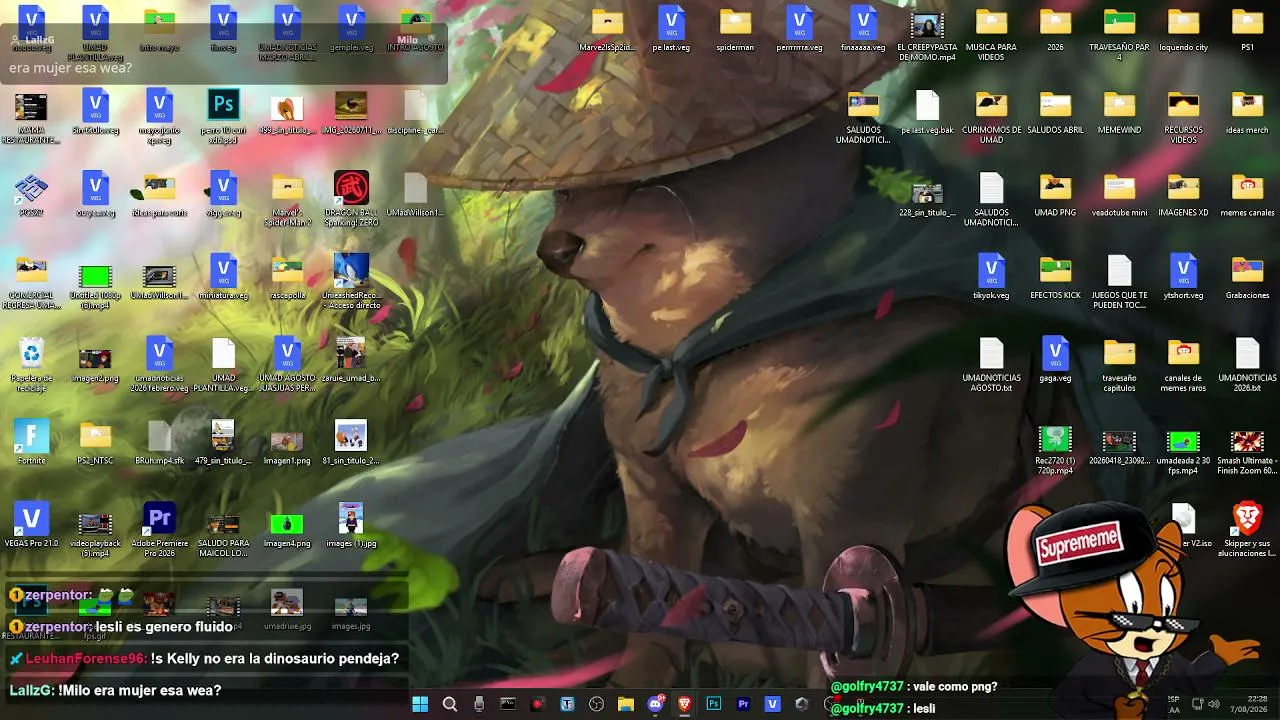This screenshot has width=1280, height=720.
Task: Select the loquendo city folder
Action: (1183, 28)
